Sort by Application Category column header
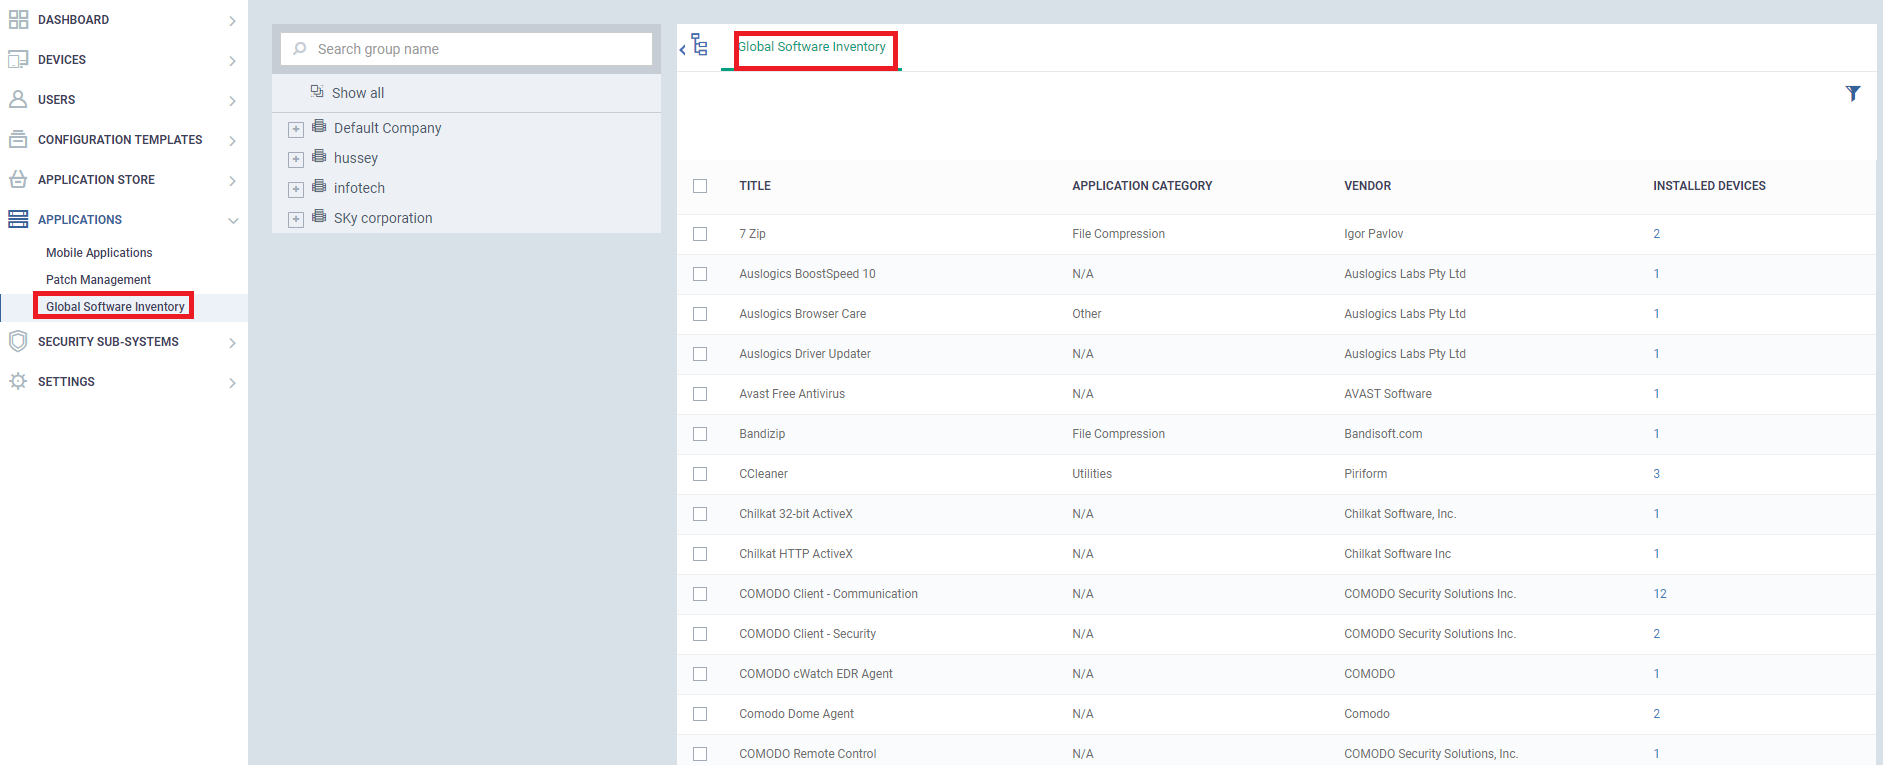The image size is (1883, 765). 1142,186
